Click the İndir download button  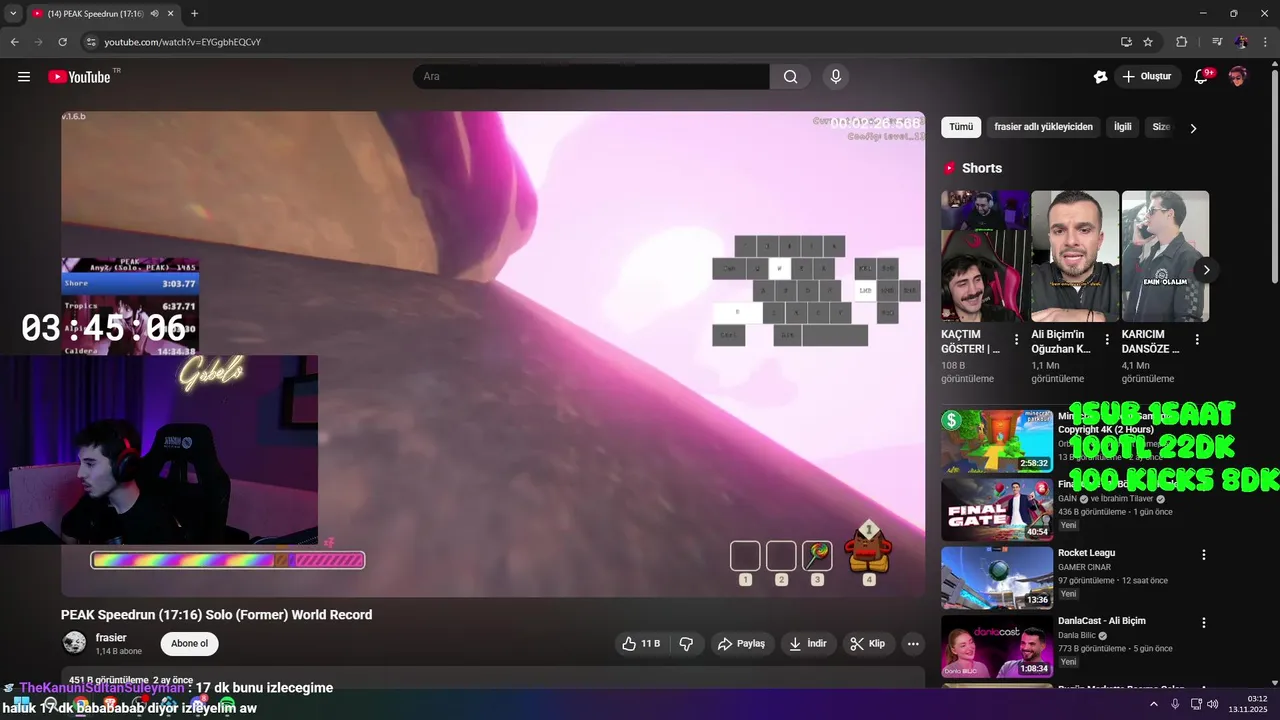808,644
